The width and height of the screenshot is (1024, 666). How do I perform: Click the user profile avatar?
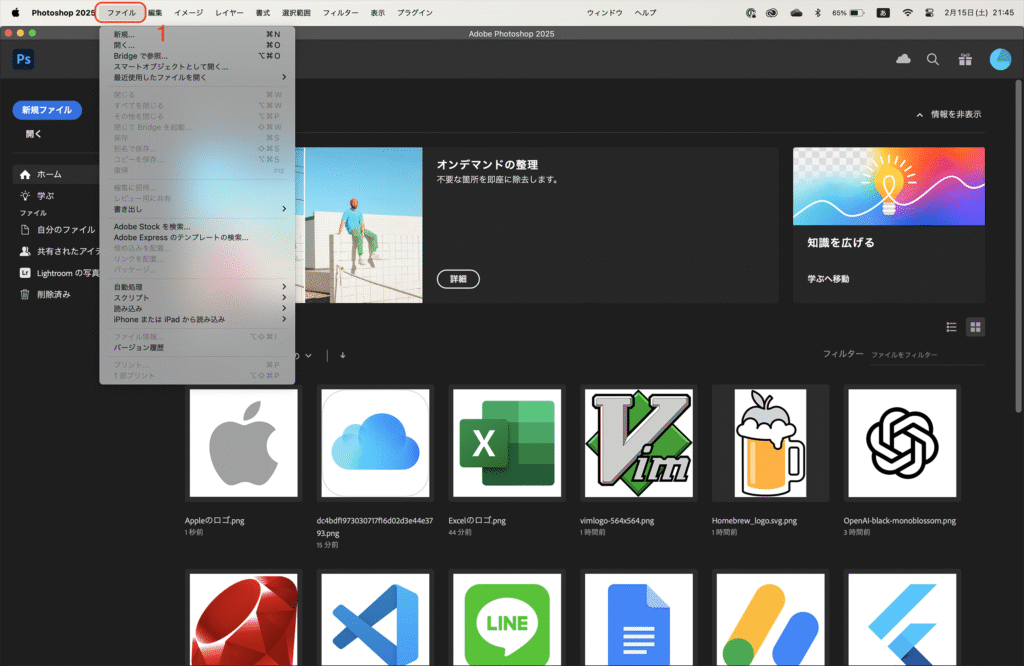click(x=1000, y=59)
